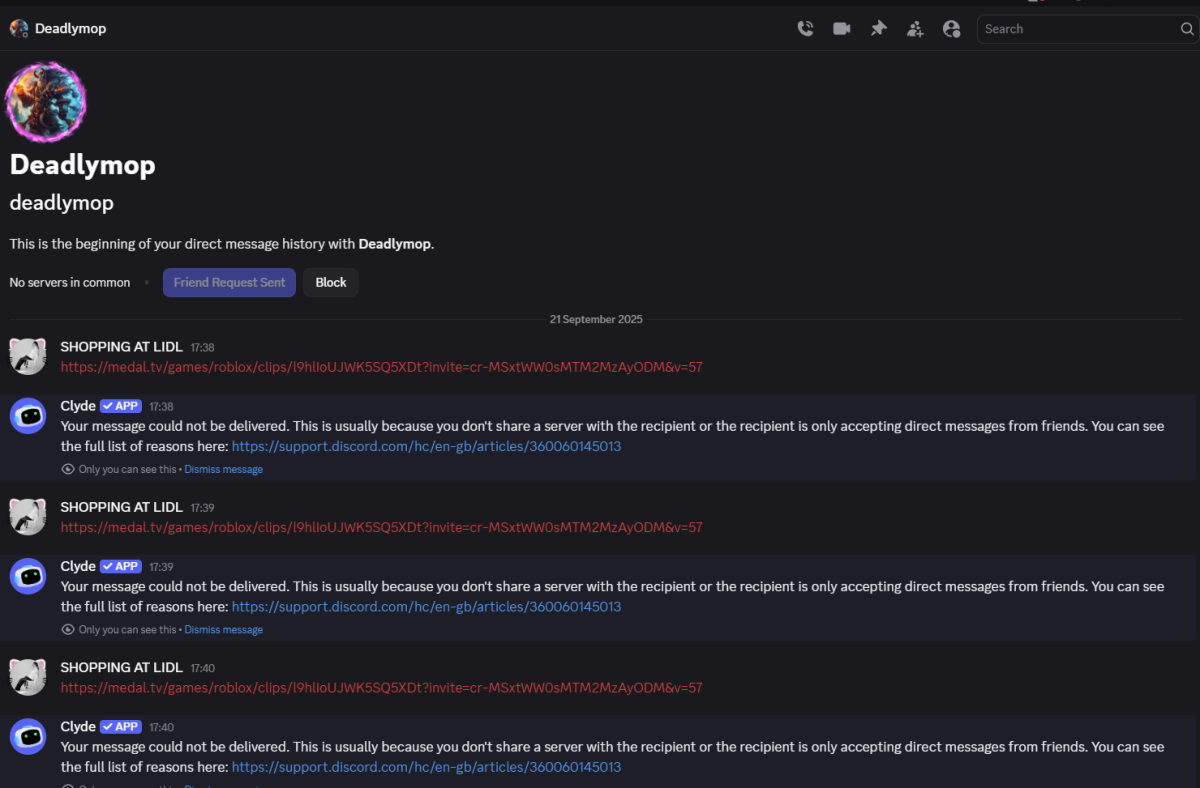This screenshot has width=1200, height=788.
Task: Click the magnifier icon in the search box
Action: pyautogui.click(x=1187, y=29)
